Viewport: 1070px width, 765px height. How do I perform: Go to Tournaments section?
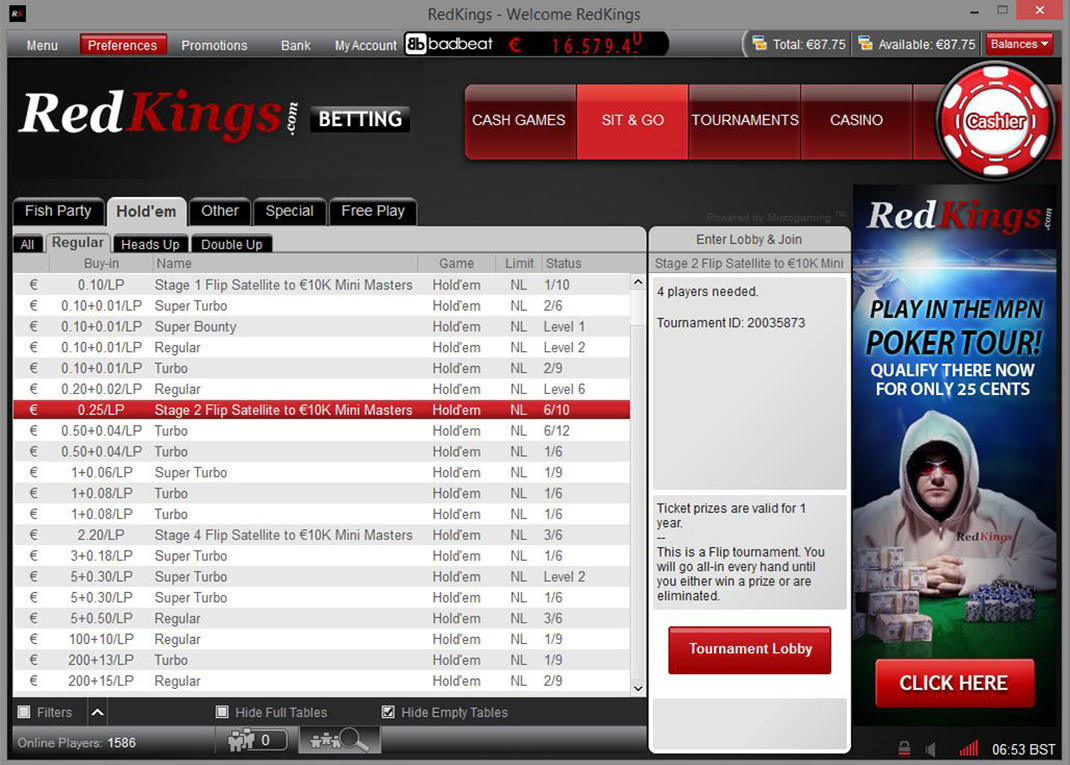click(744, 121)
